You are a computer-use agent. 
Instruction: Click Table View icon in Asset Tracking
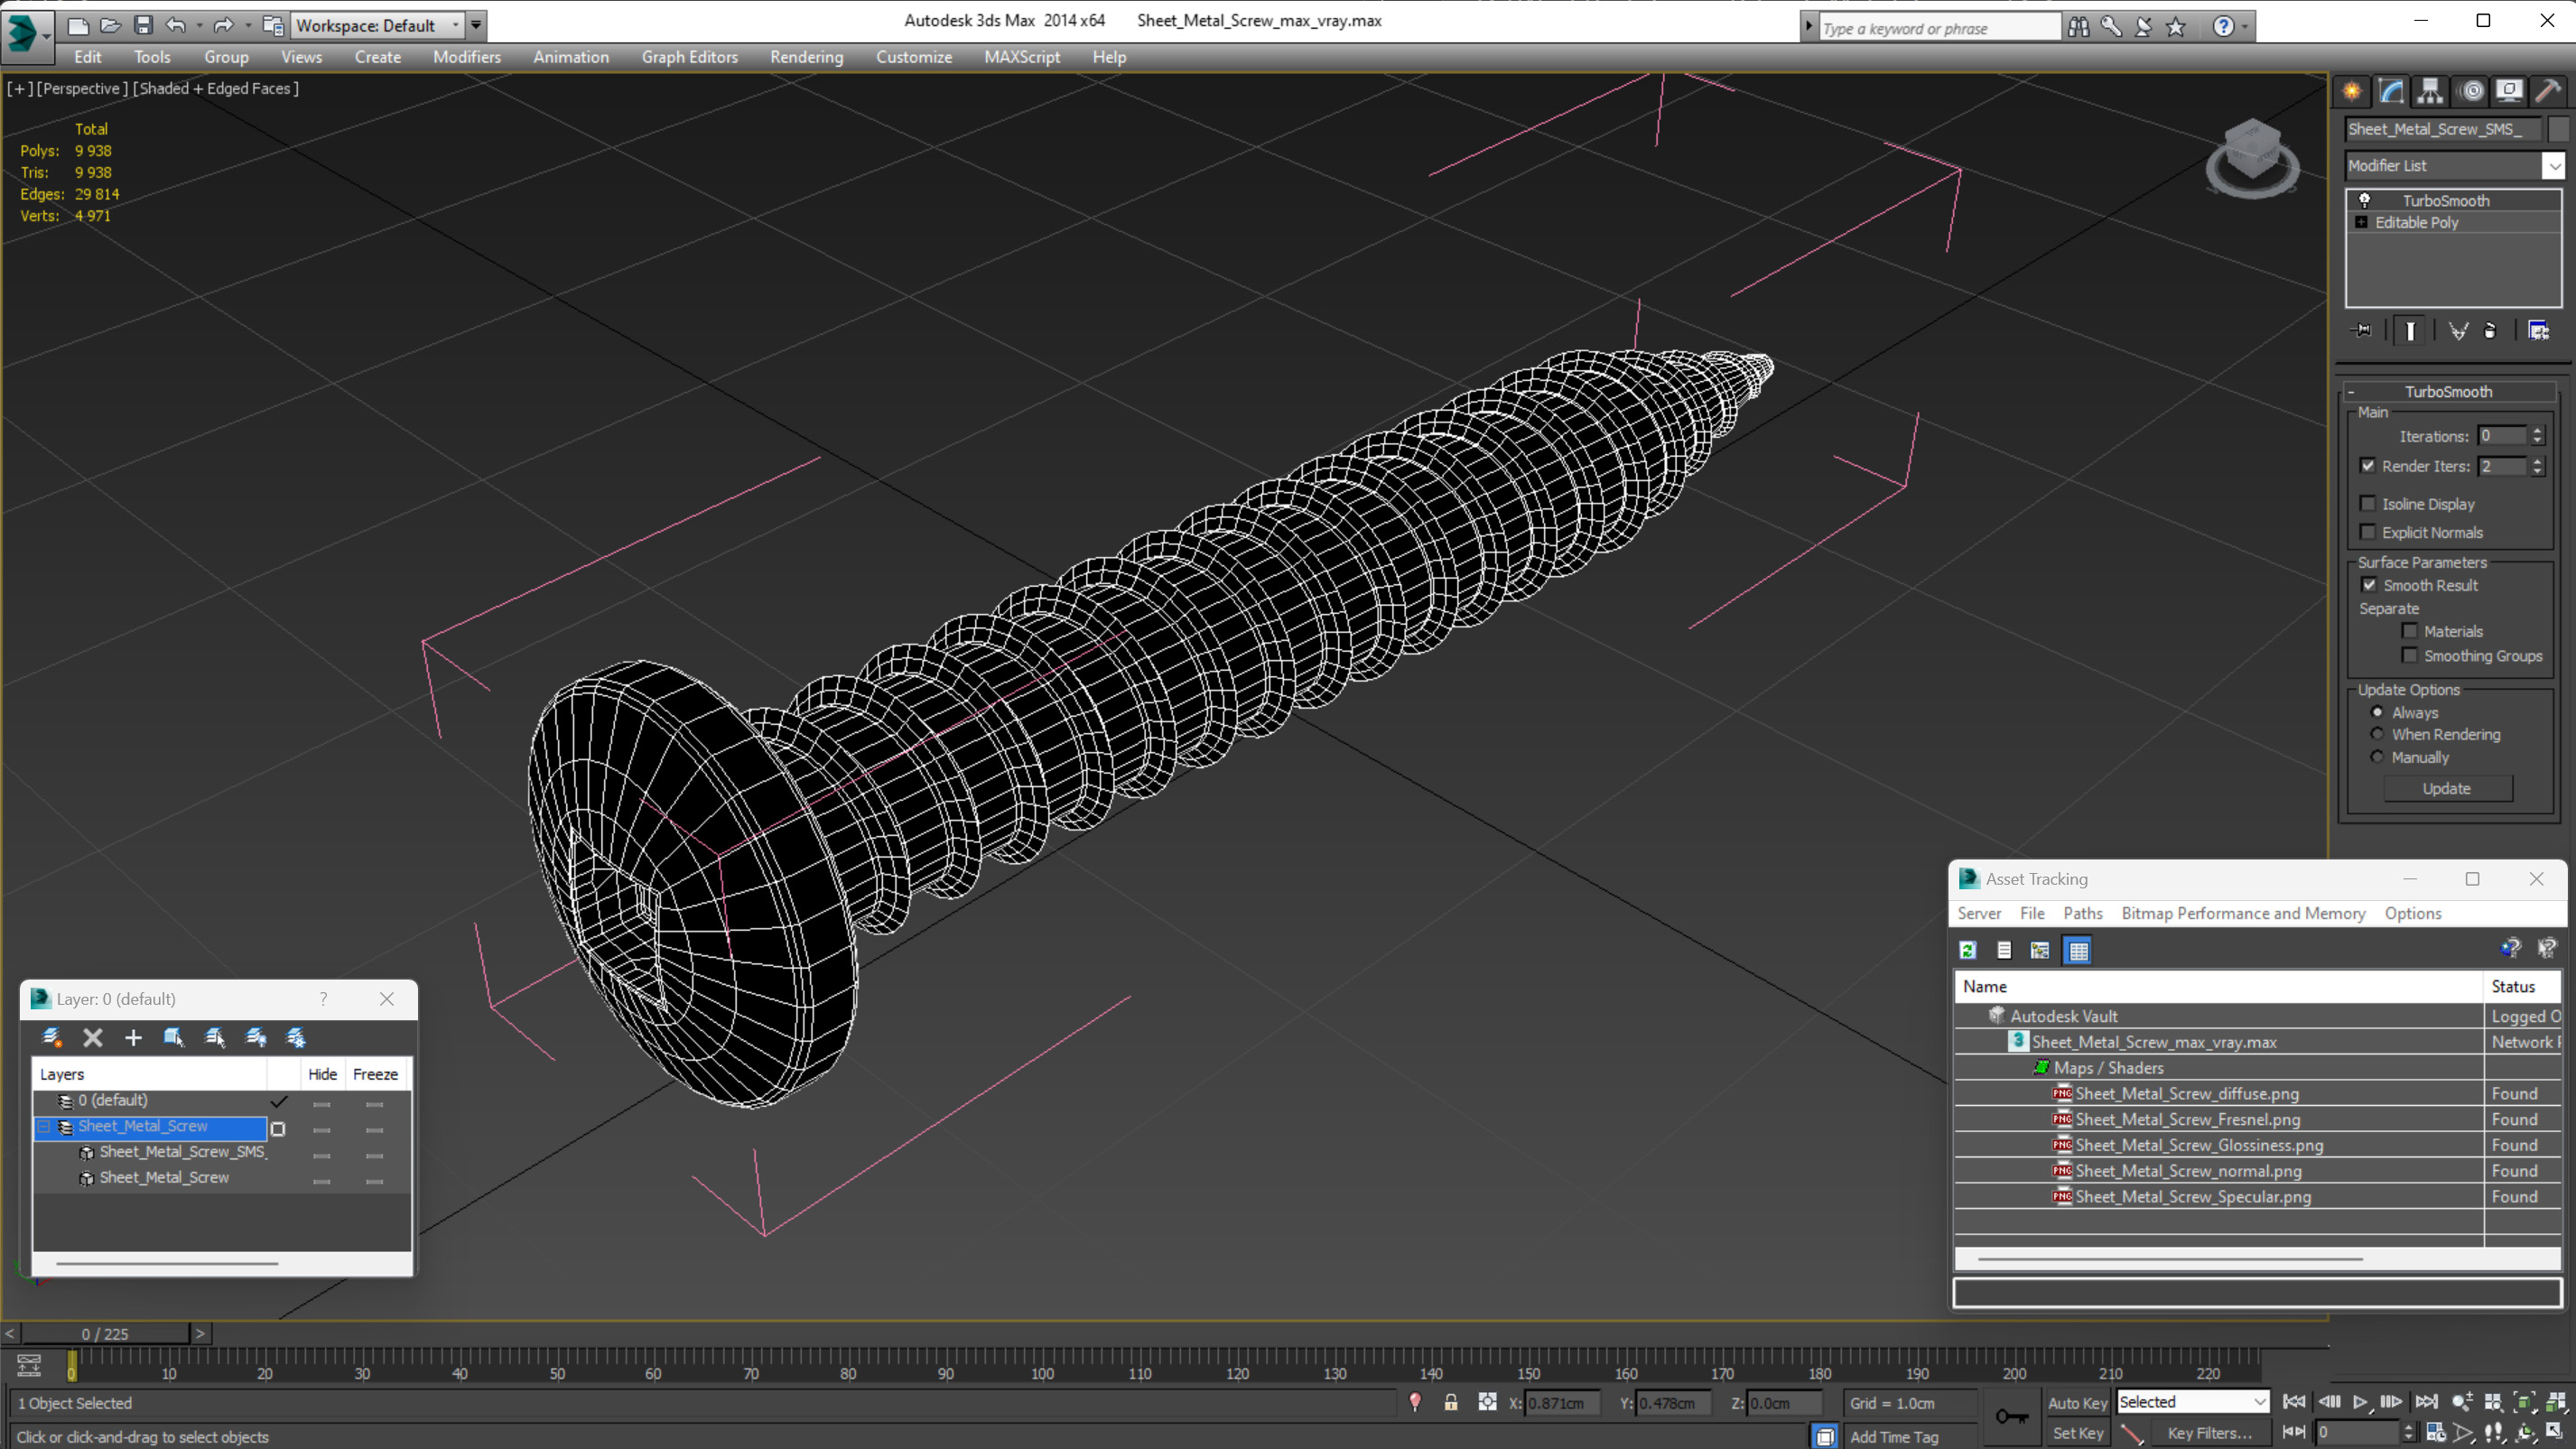point(2078,950)
